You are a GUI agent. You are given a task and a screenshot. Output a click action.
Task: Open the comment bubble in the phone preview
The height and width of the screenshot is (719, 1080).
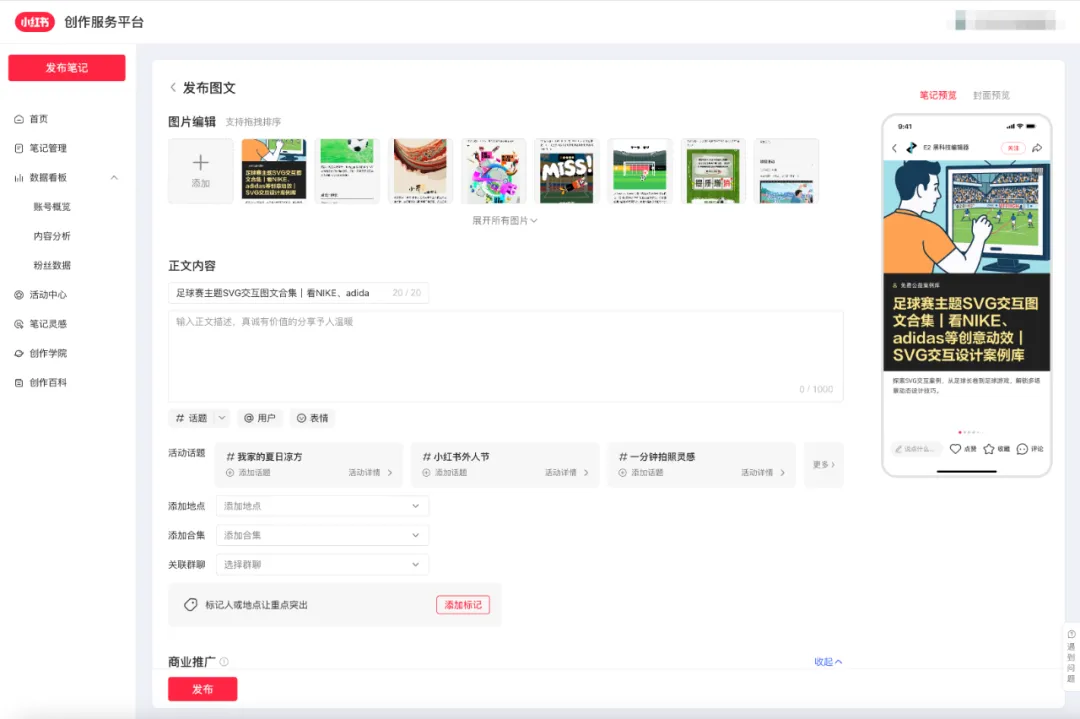(x=1021, y=448)
